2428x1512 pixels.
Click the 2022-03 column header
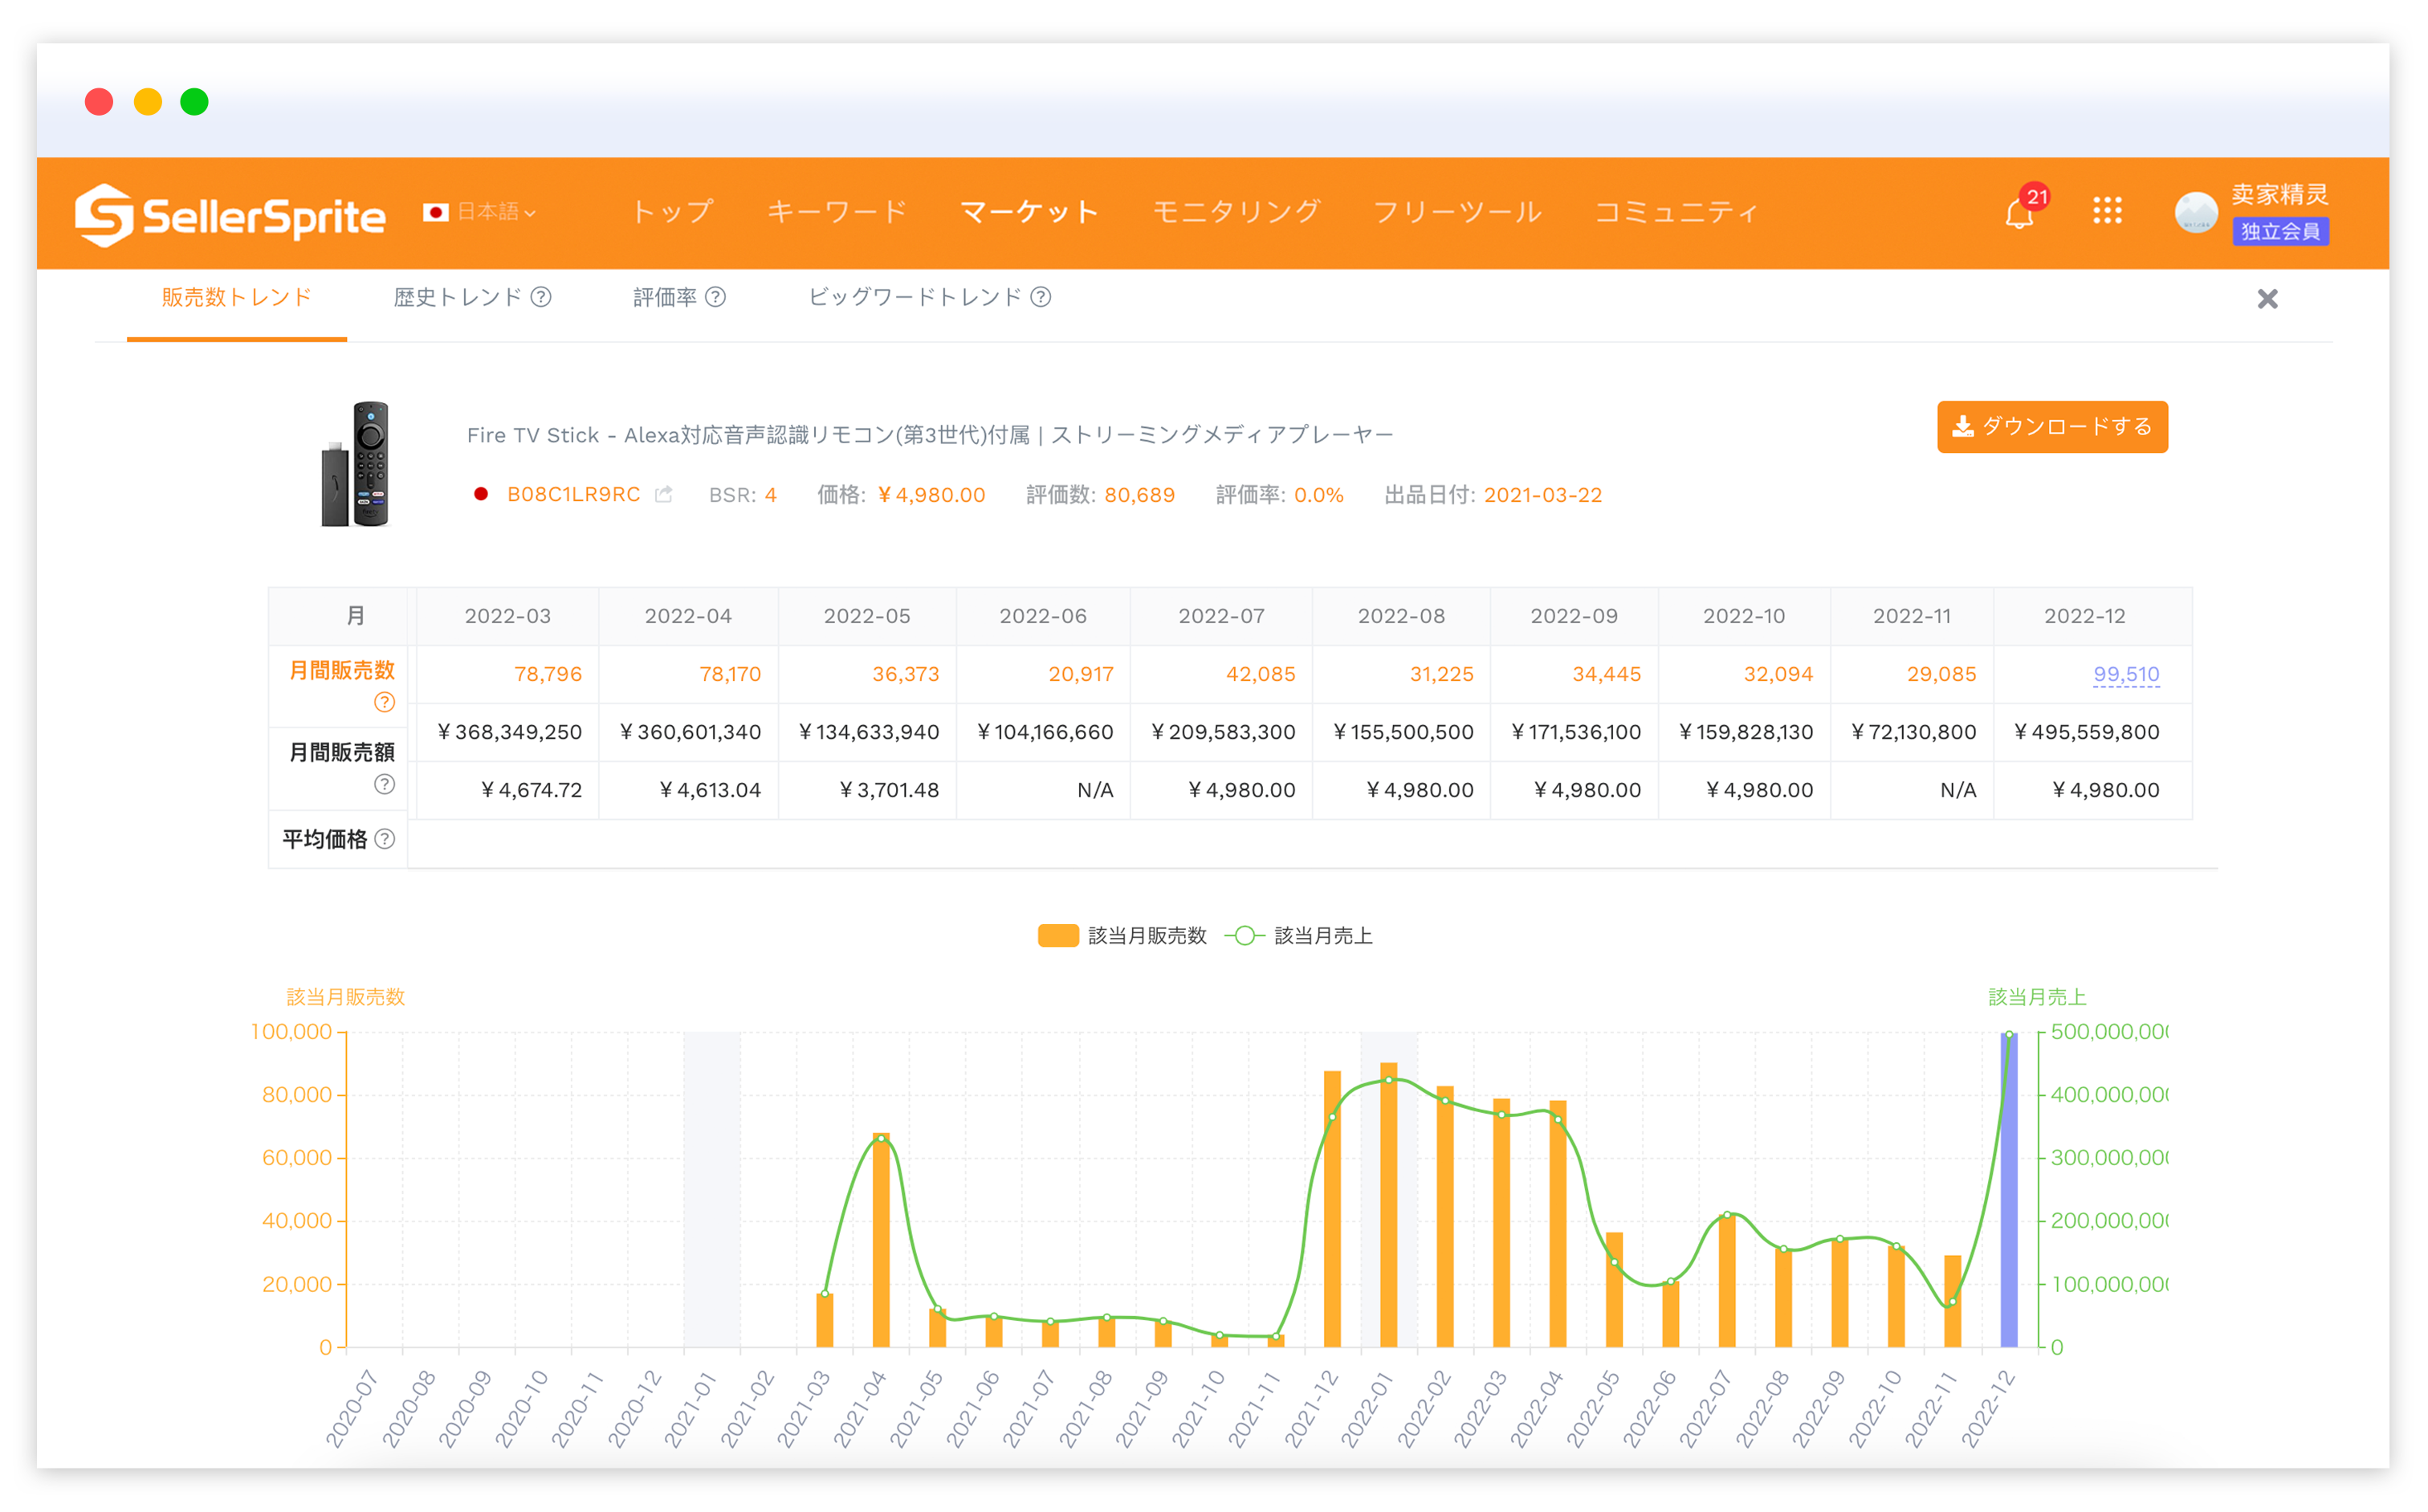click(508, 616)
